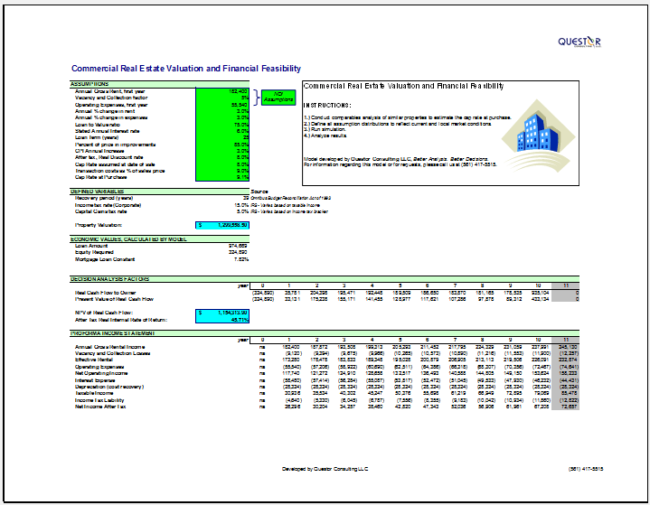Click Annual % change in rent label
This screenshot has width=650, height=505.
[105, 111]
